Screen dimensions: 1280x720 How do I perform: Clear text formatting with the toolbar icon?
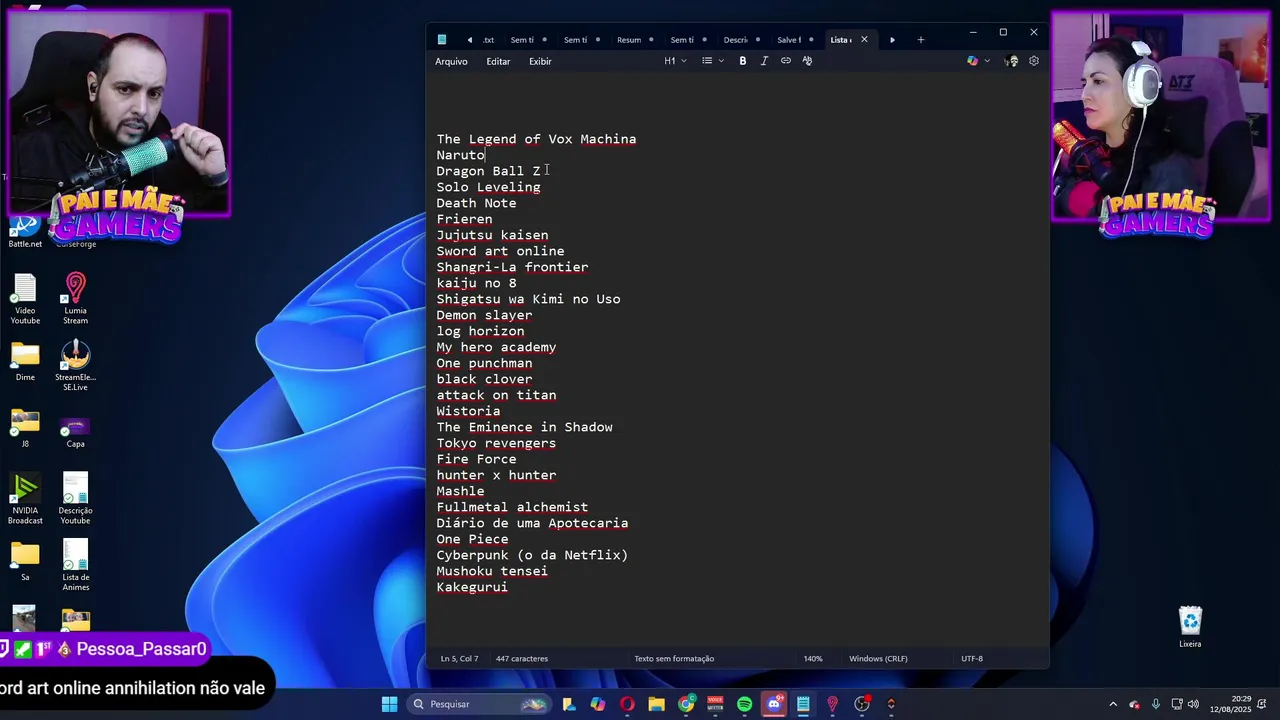click(807, 61)
